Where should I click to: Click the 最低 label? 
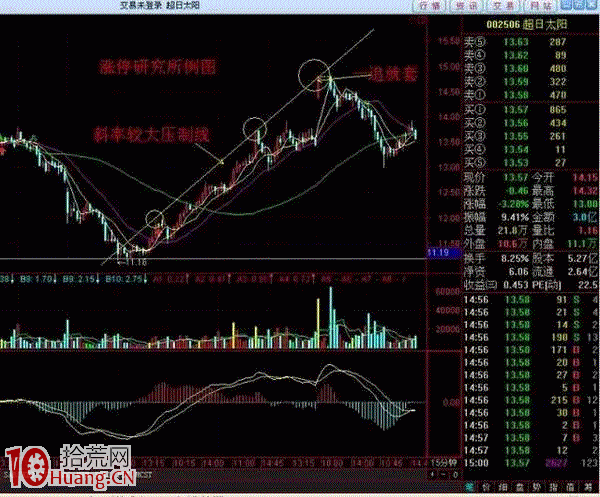[x=543, y=204]
